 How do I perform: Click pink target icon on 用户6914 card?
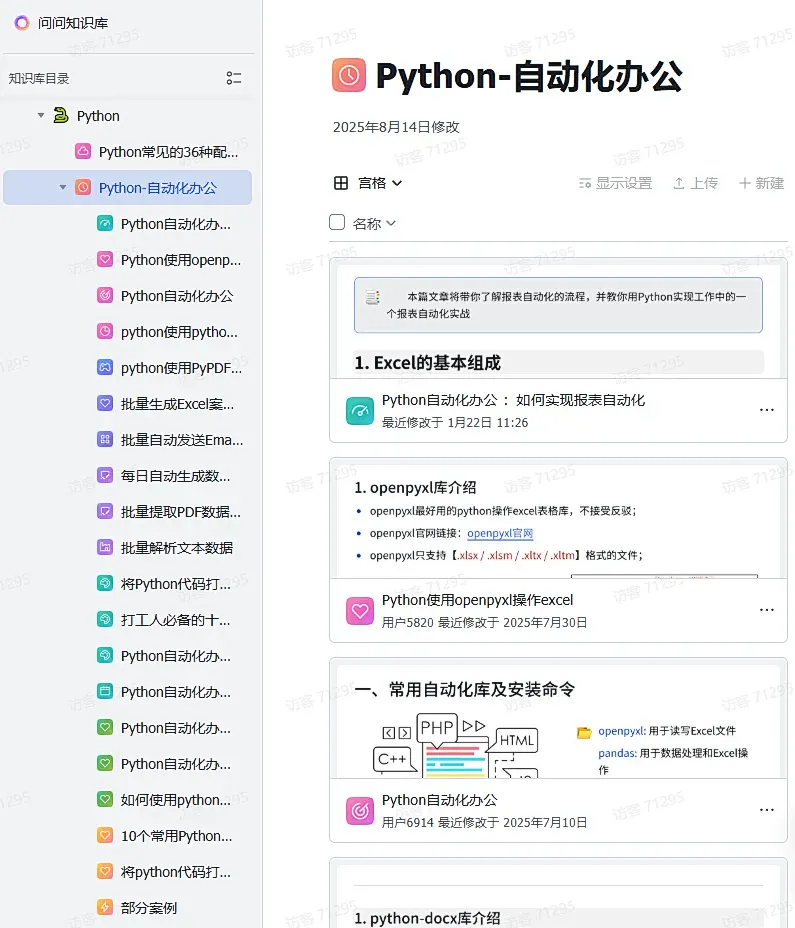pos(360,811)
